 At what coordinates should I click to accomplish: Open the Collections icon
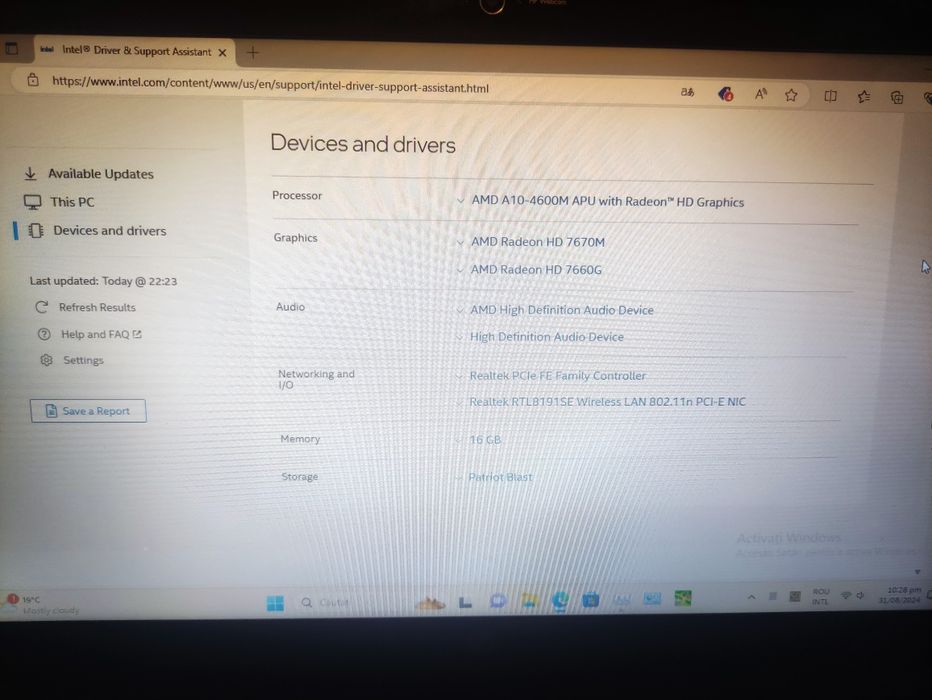[x=897, y=97]
